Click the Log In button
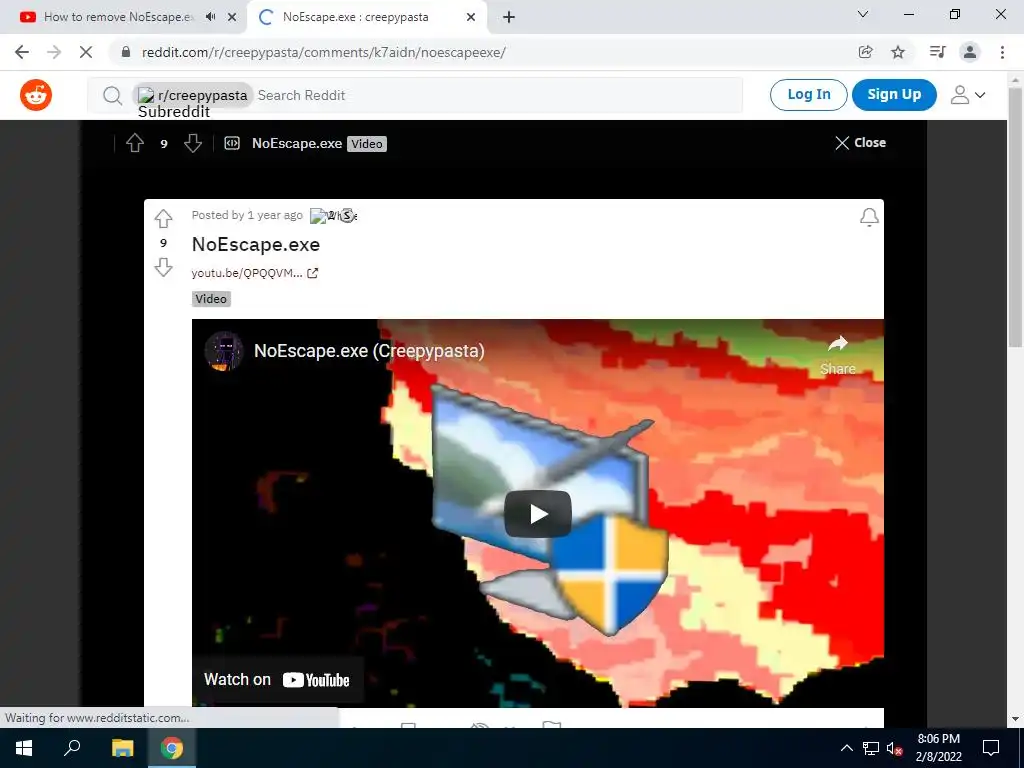 click(808, 95)
